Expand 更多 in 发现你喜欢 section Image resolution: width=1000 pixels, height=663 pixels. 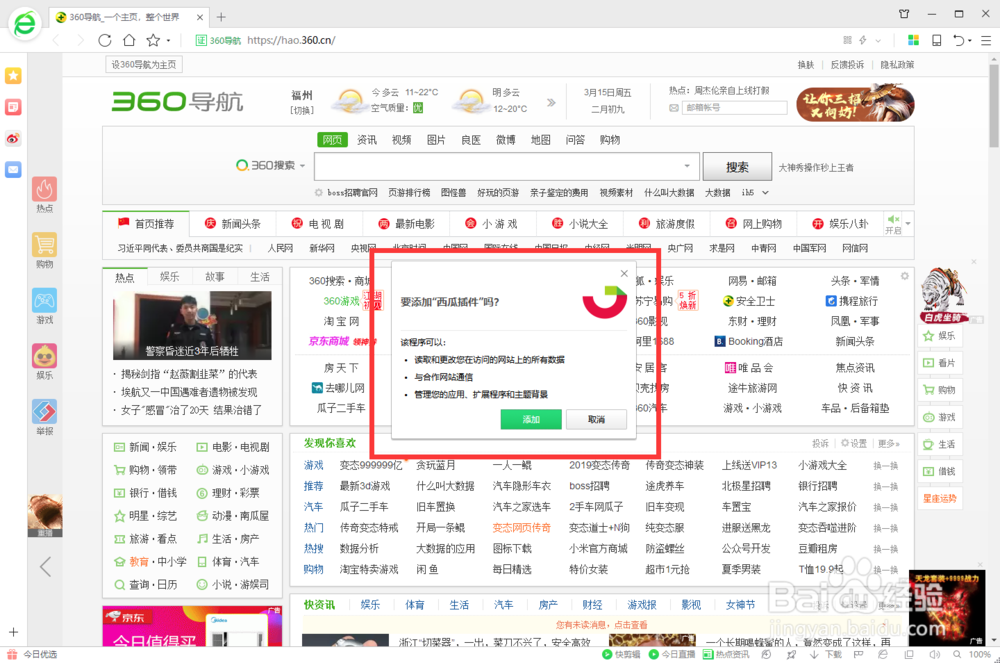tap(888, 443)
